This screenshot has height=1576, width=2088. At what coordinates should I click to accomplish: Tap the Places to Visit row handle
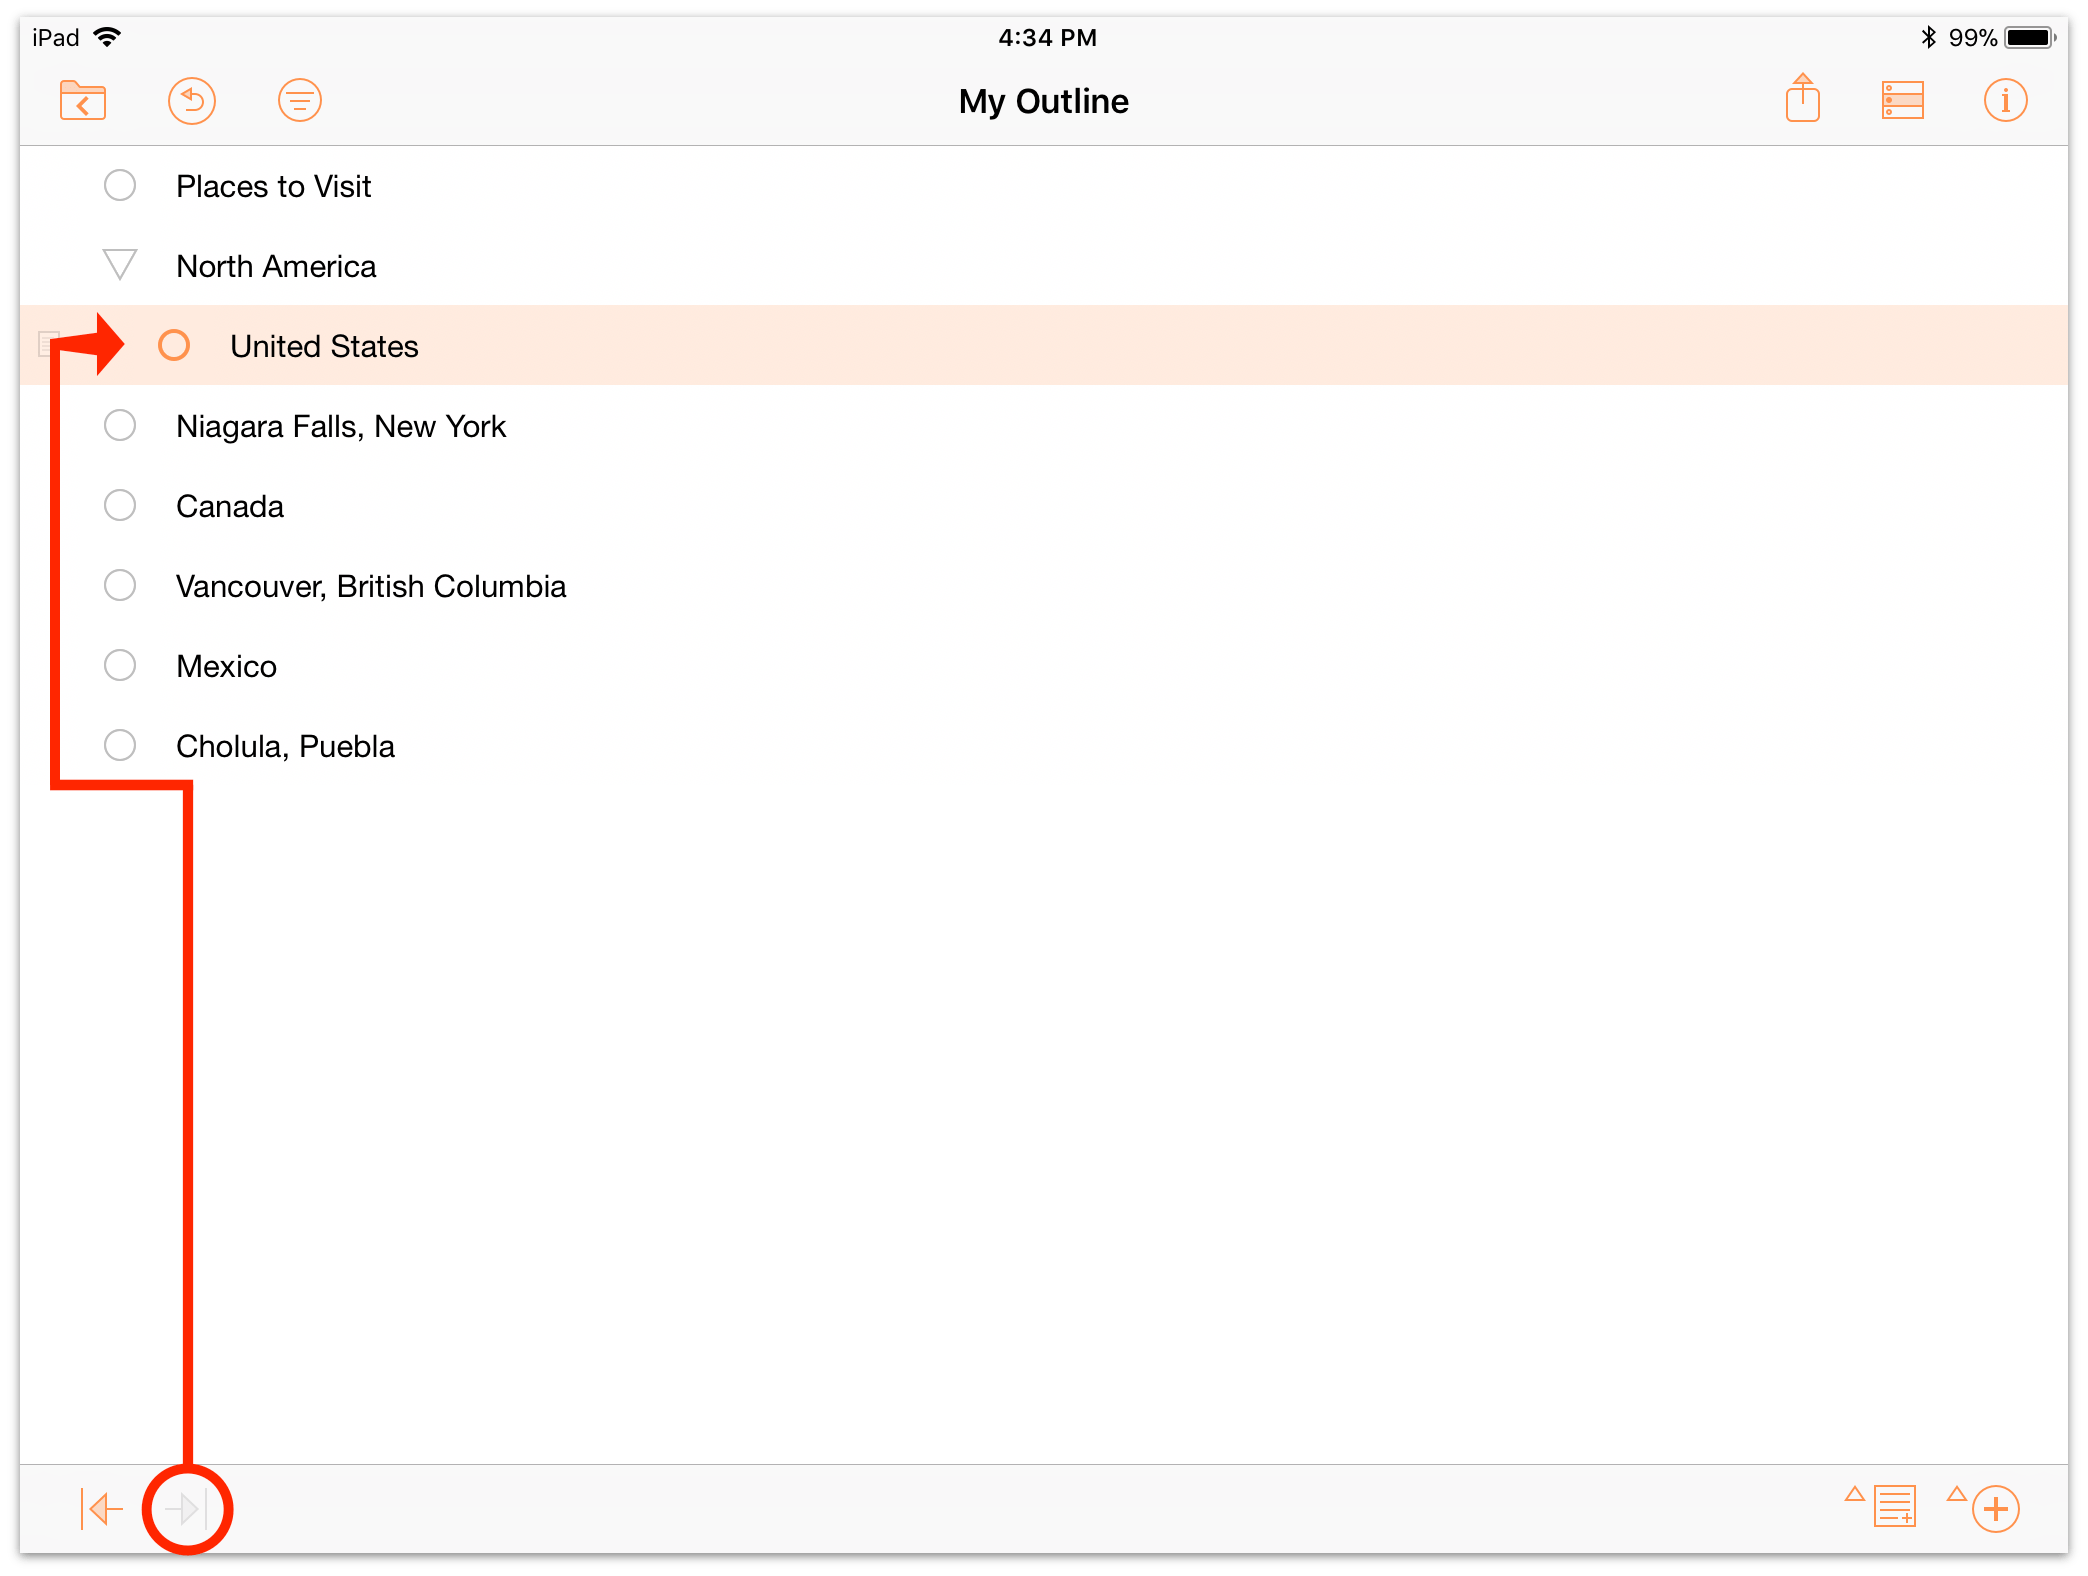coord(120,185)
